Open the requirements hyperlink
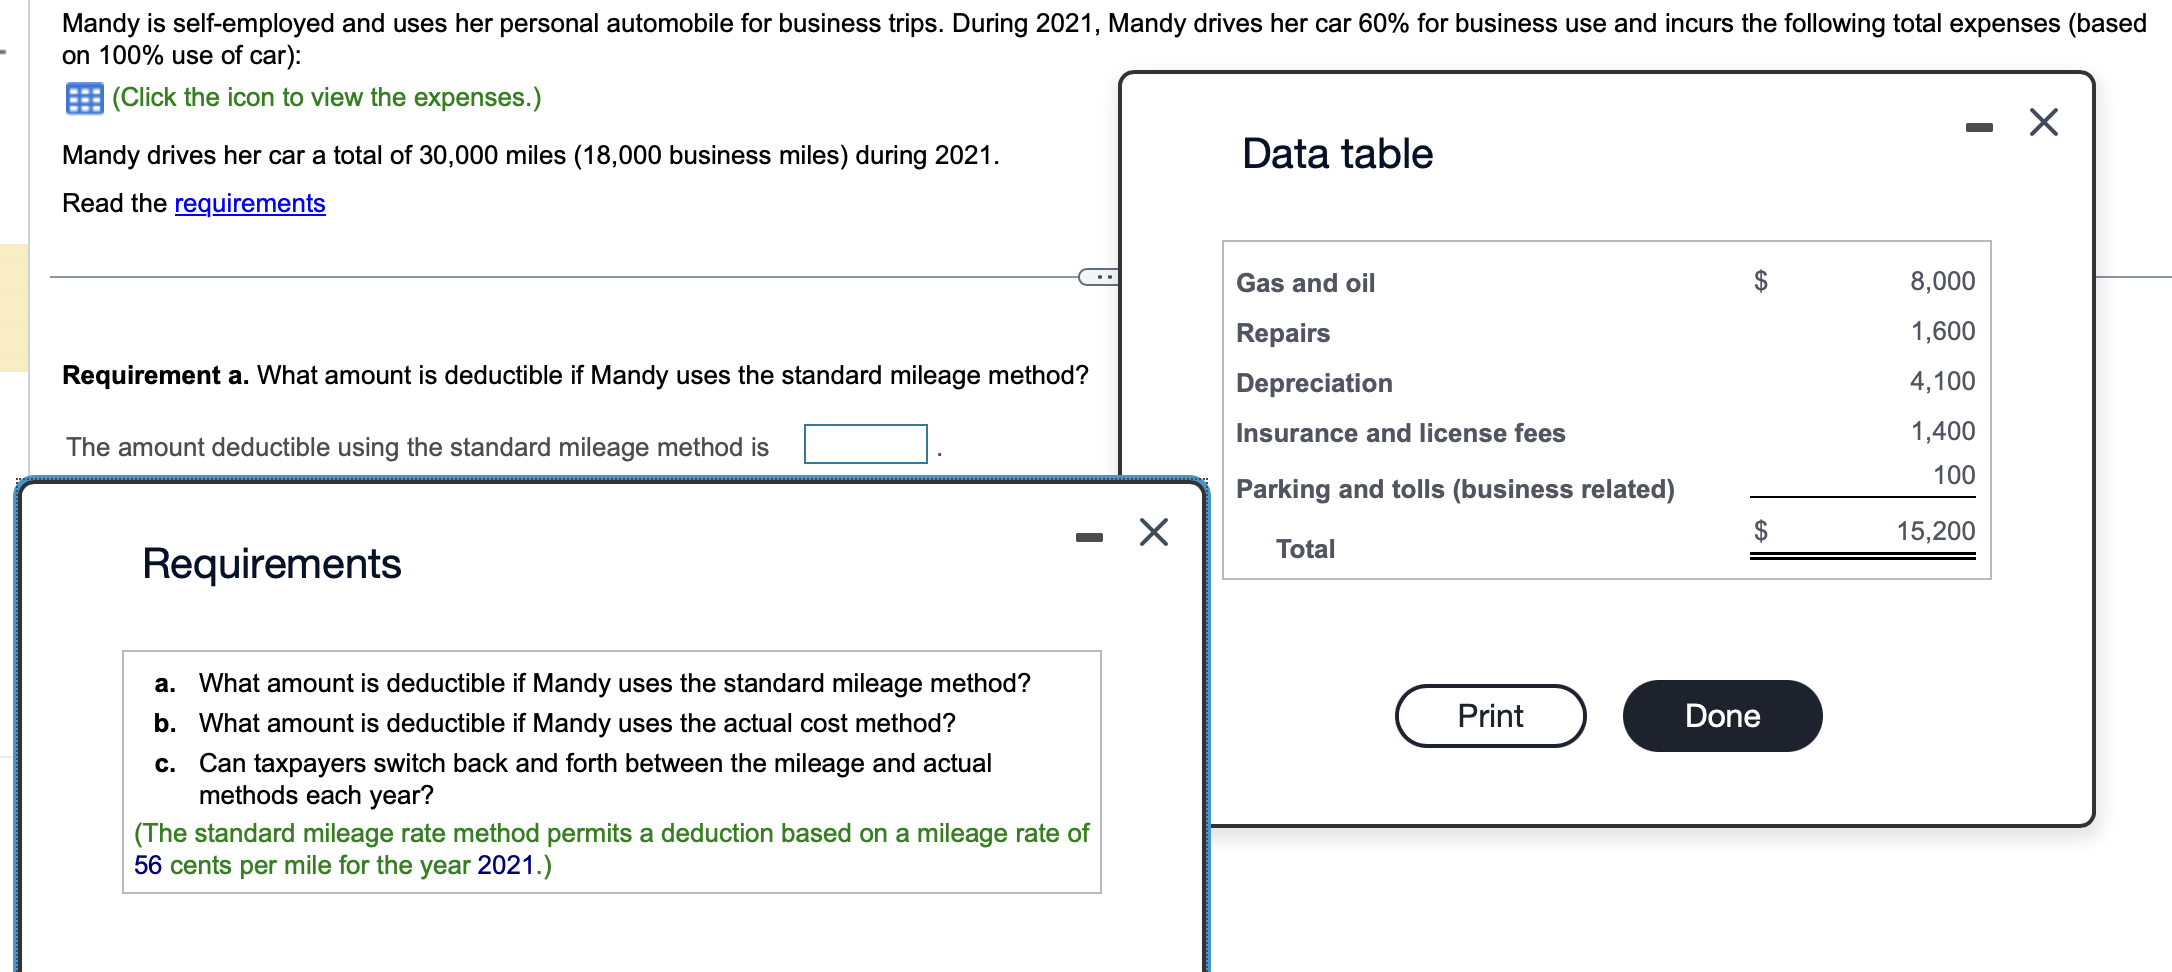Image resolution: width=2172 pixels, height=972 pixels. 250,203
